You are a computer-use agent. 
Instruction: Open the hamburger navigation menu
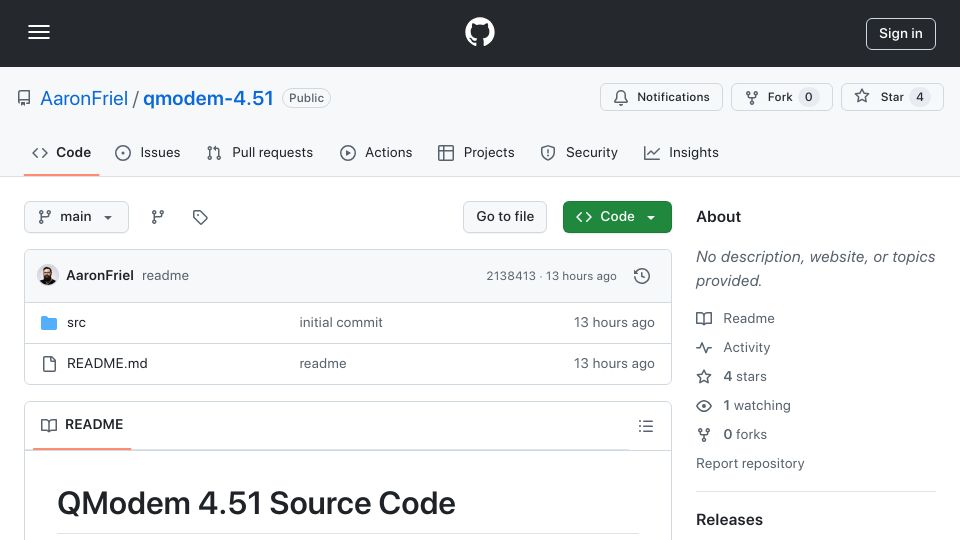(39, 32)
